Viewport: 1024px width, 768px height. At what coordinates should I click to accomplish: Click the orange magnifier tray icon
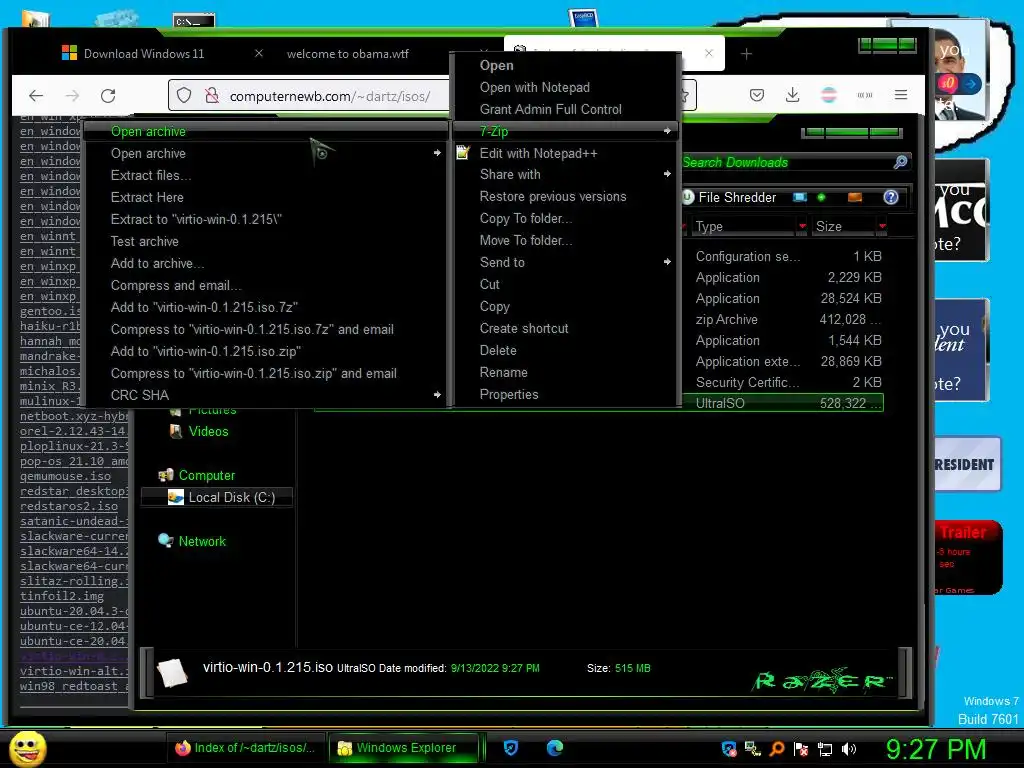[776, 749]
